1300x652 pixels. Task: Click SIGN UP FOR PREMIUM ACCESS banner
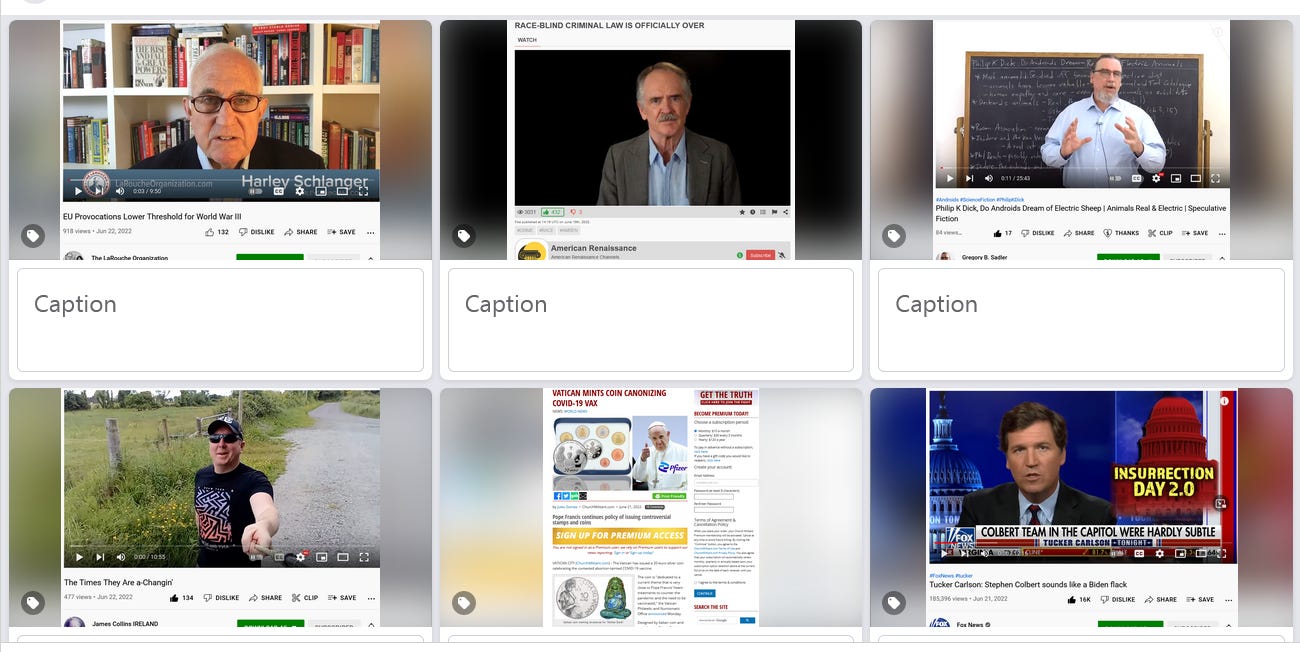point(620,535)
